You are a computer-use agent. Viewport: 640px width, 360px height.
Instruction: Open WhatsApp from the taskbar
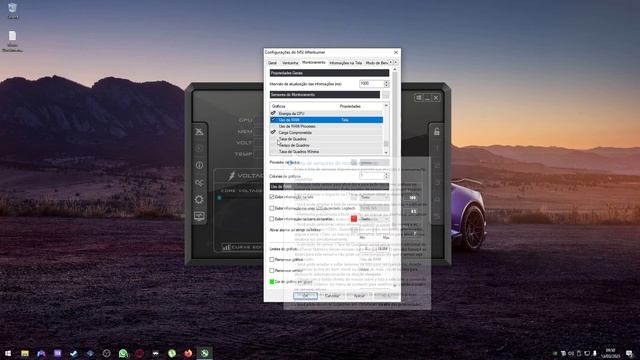coord(123,353)
